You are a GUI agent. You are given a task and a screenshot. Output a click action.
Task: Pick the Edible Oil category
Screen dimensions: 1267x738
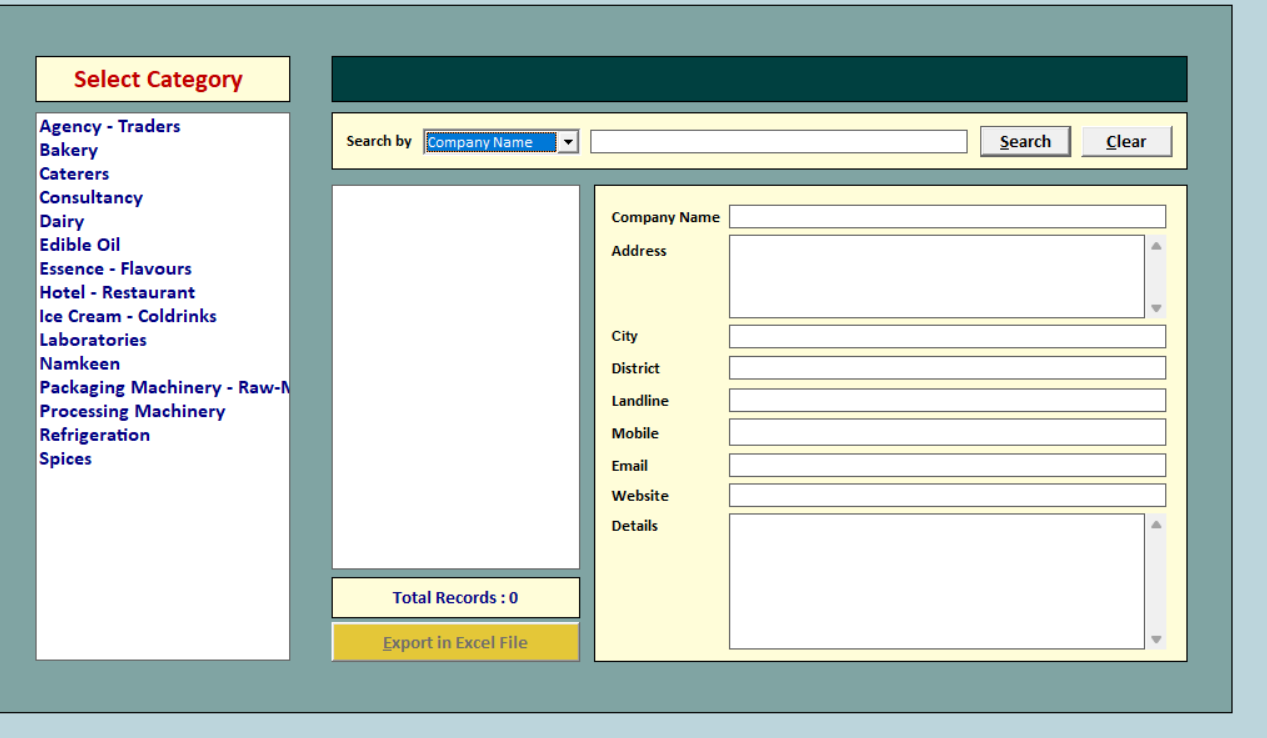tap(80, 245)
